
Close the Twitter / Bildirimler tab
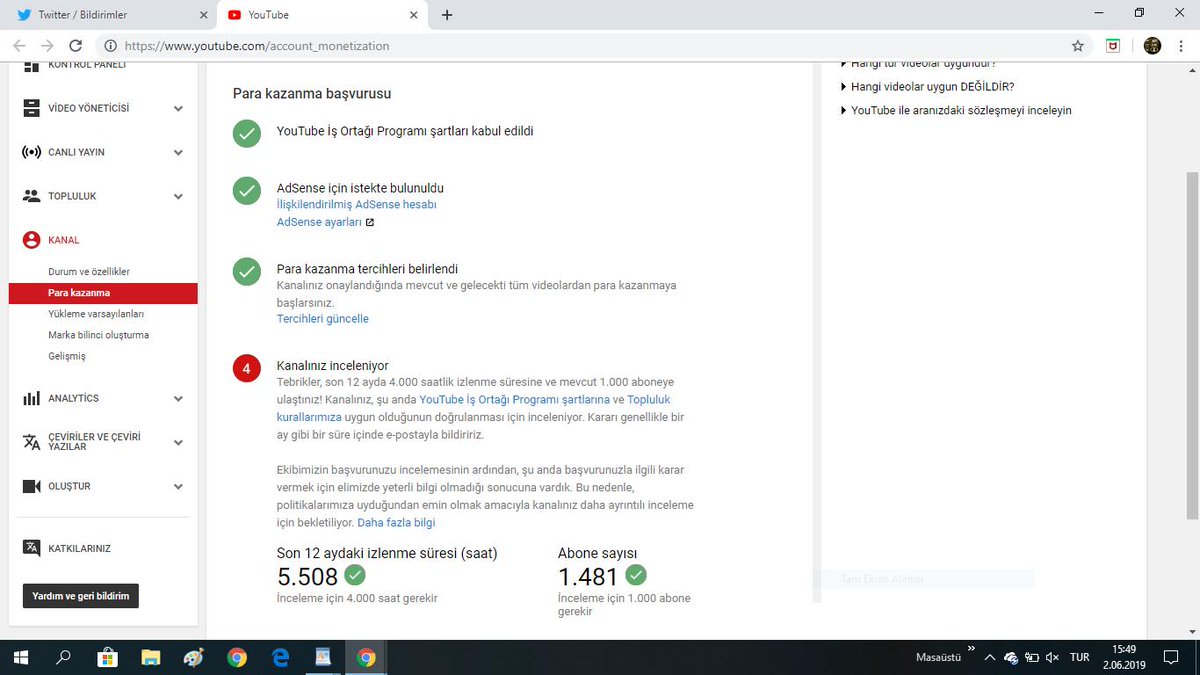pyautogui.click(x=203, y=15)
